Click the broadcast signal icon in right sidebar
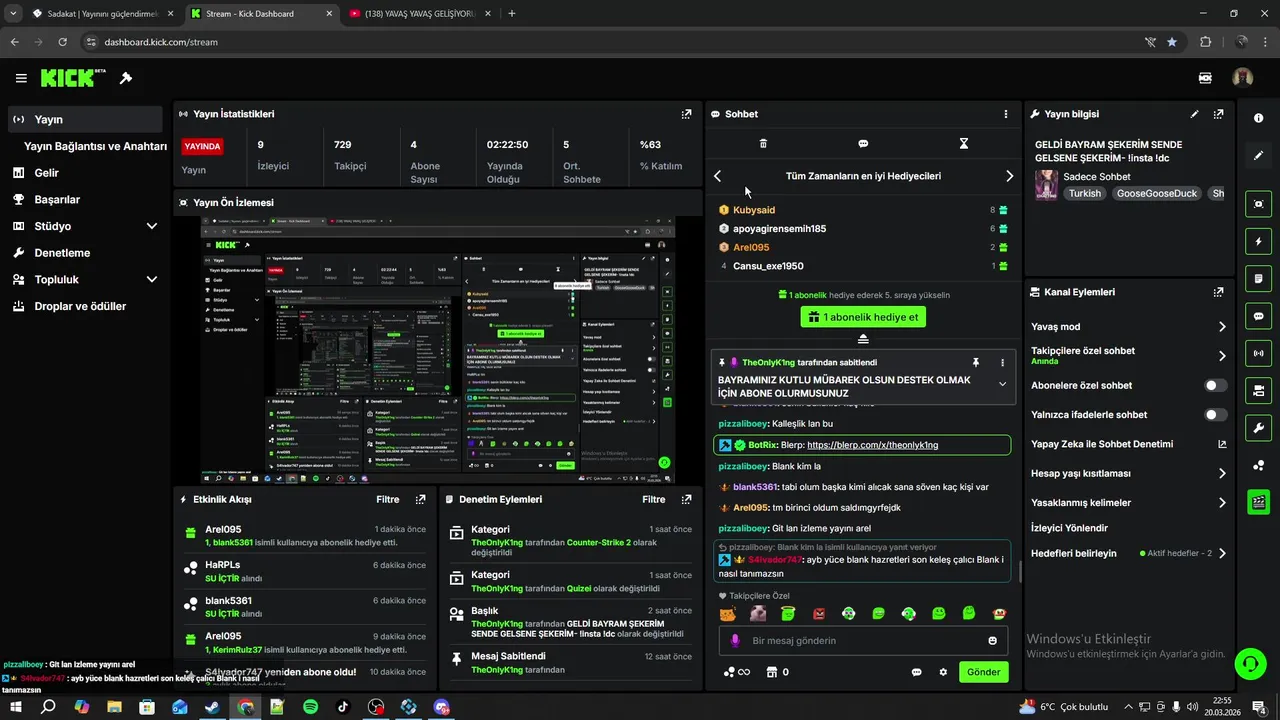 (1258, 353)
